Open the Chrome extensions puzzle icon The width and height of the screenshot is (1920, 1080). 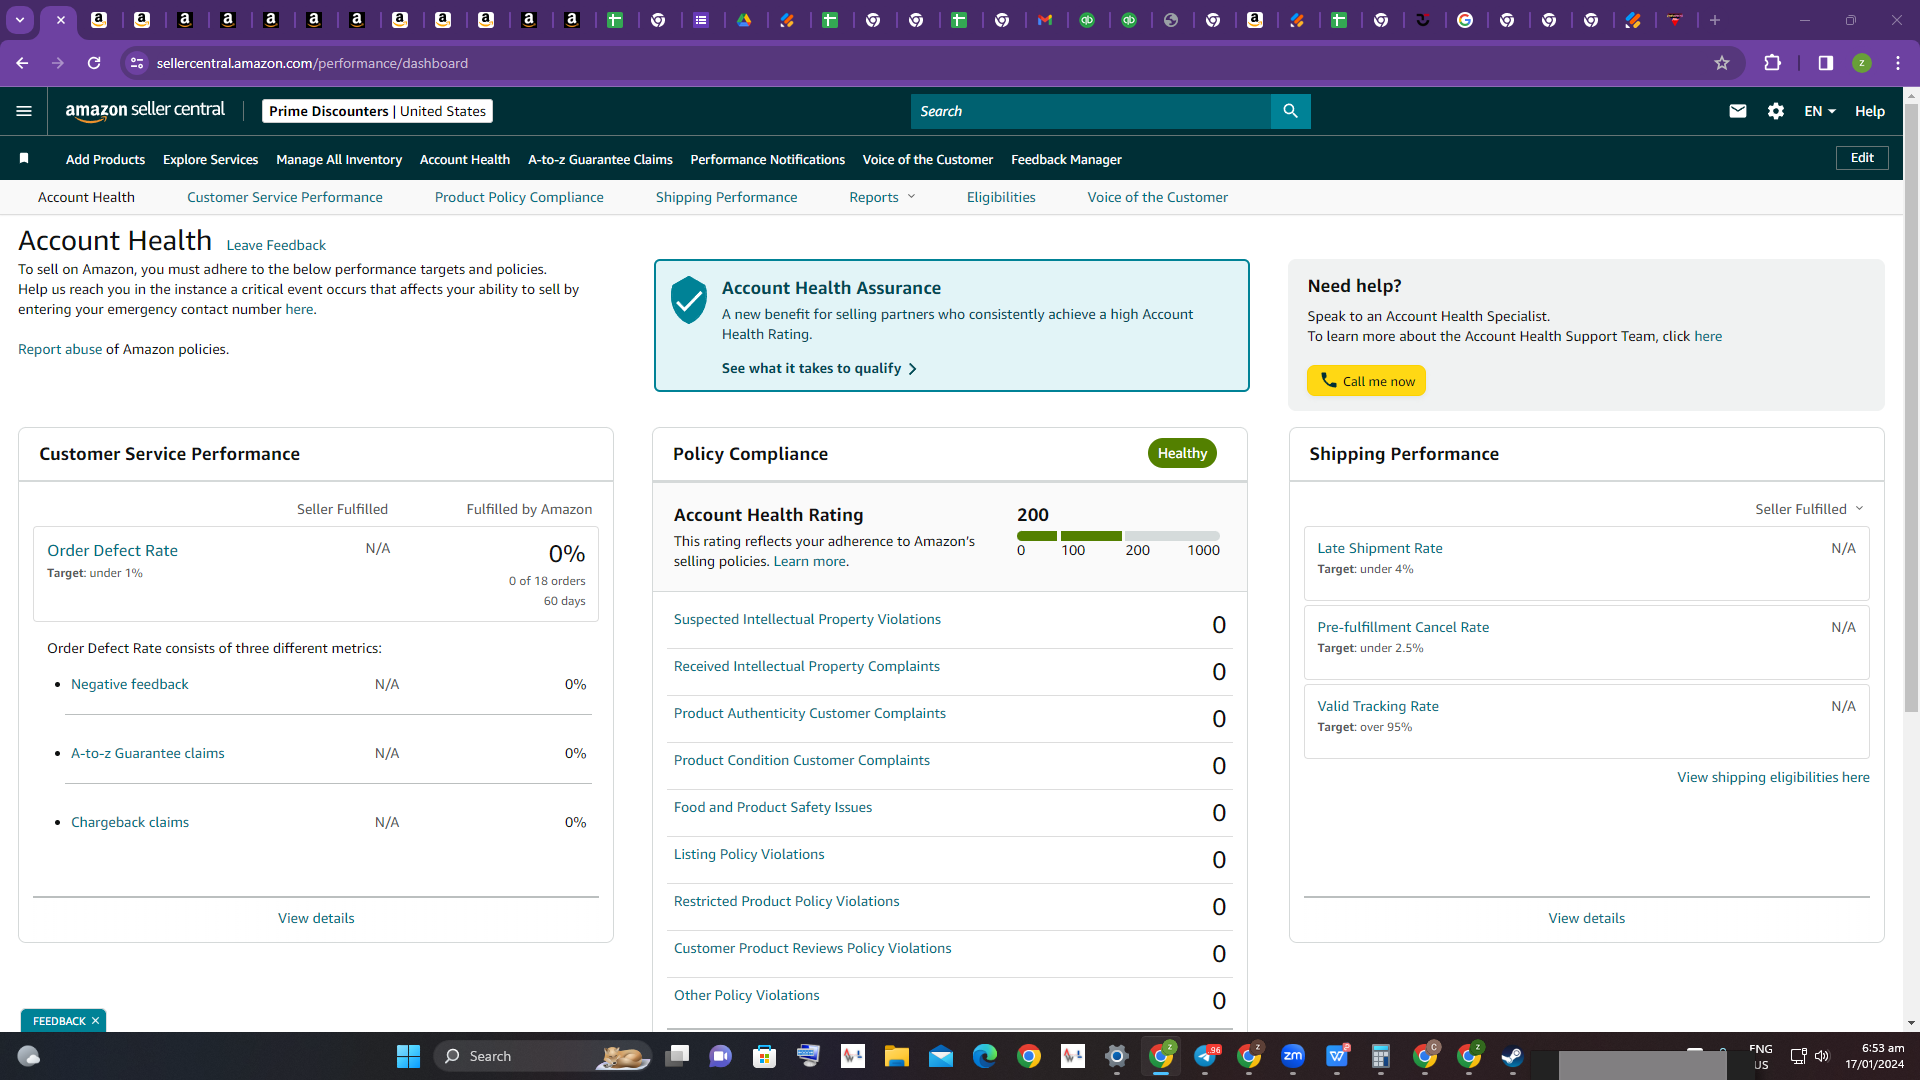coord(1773,63)
